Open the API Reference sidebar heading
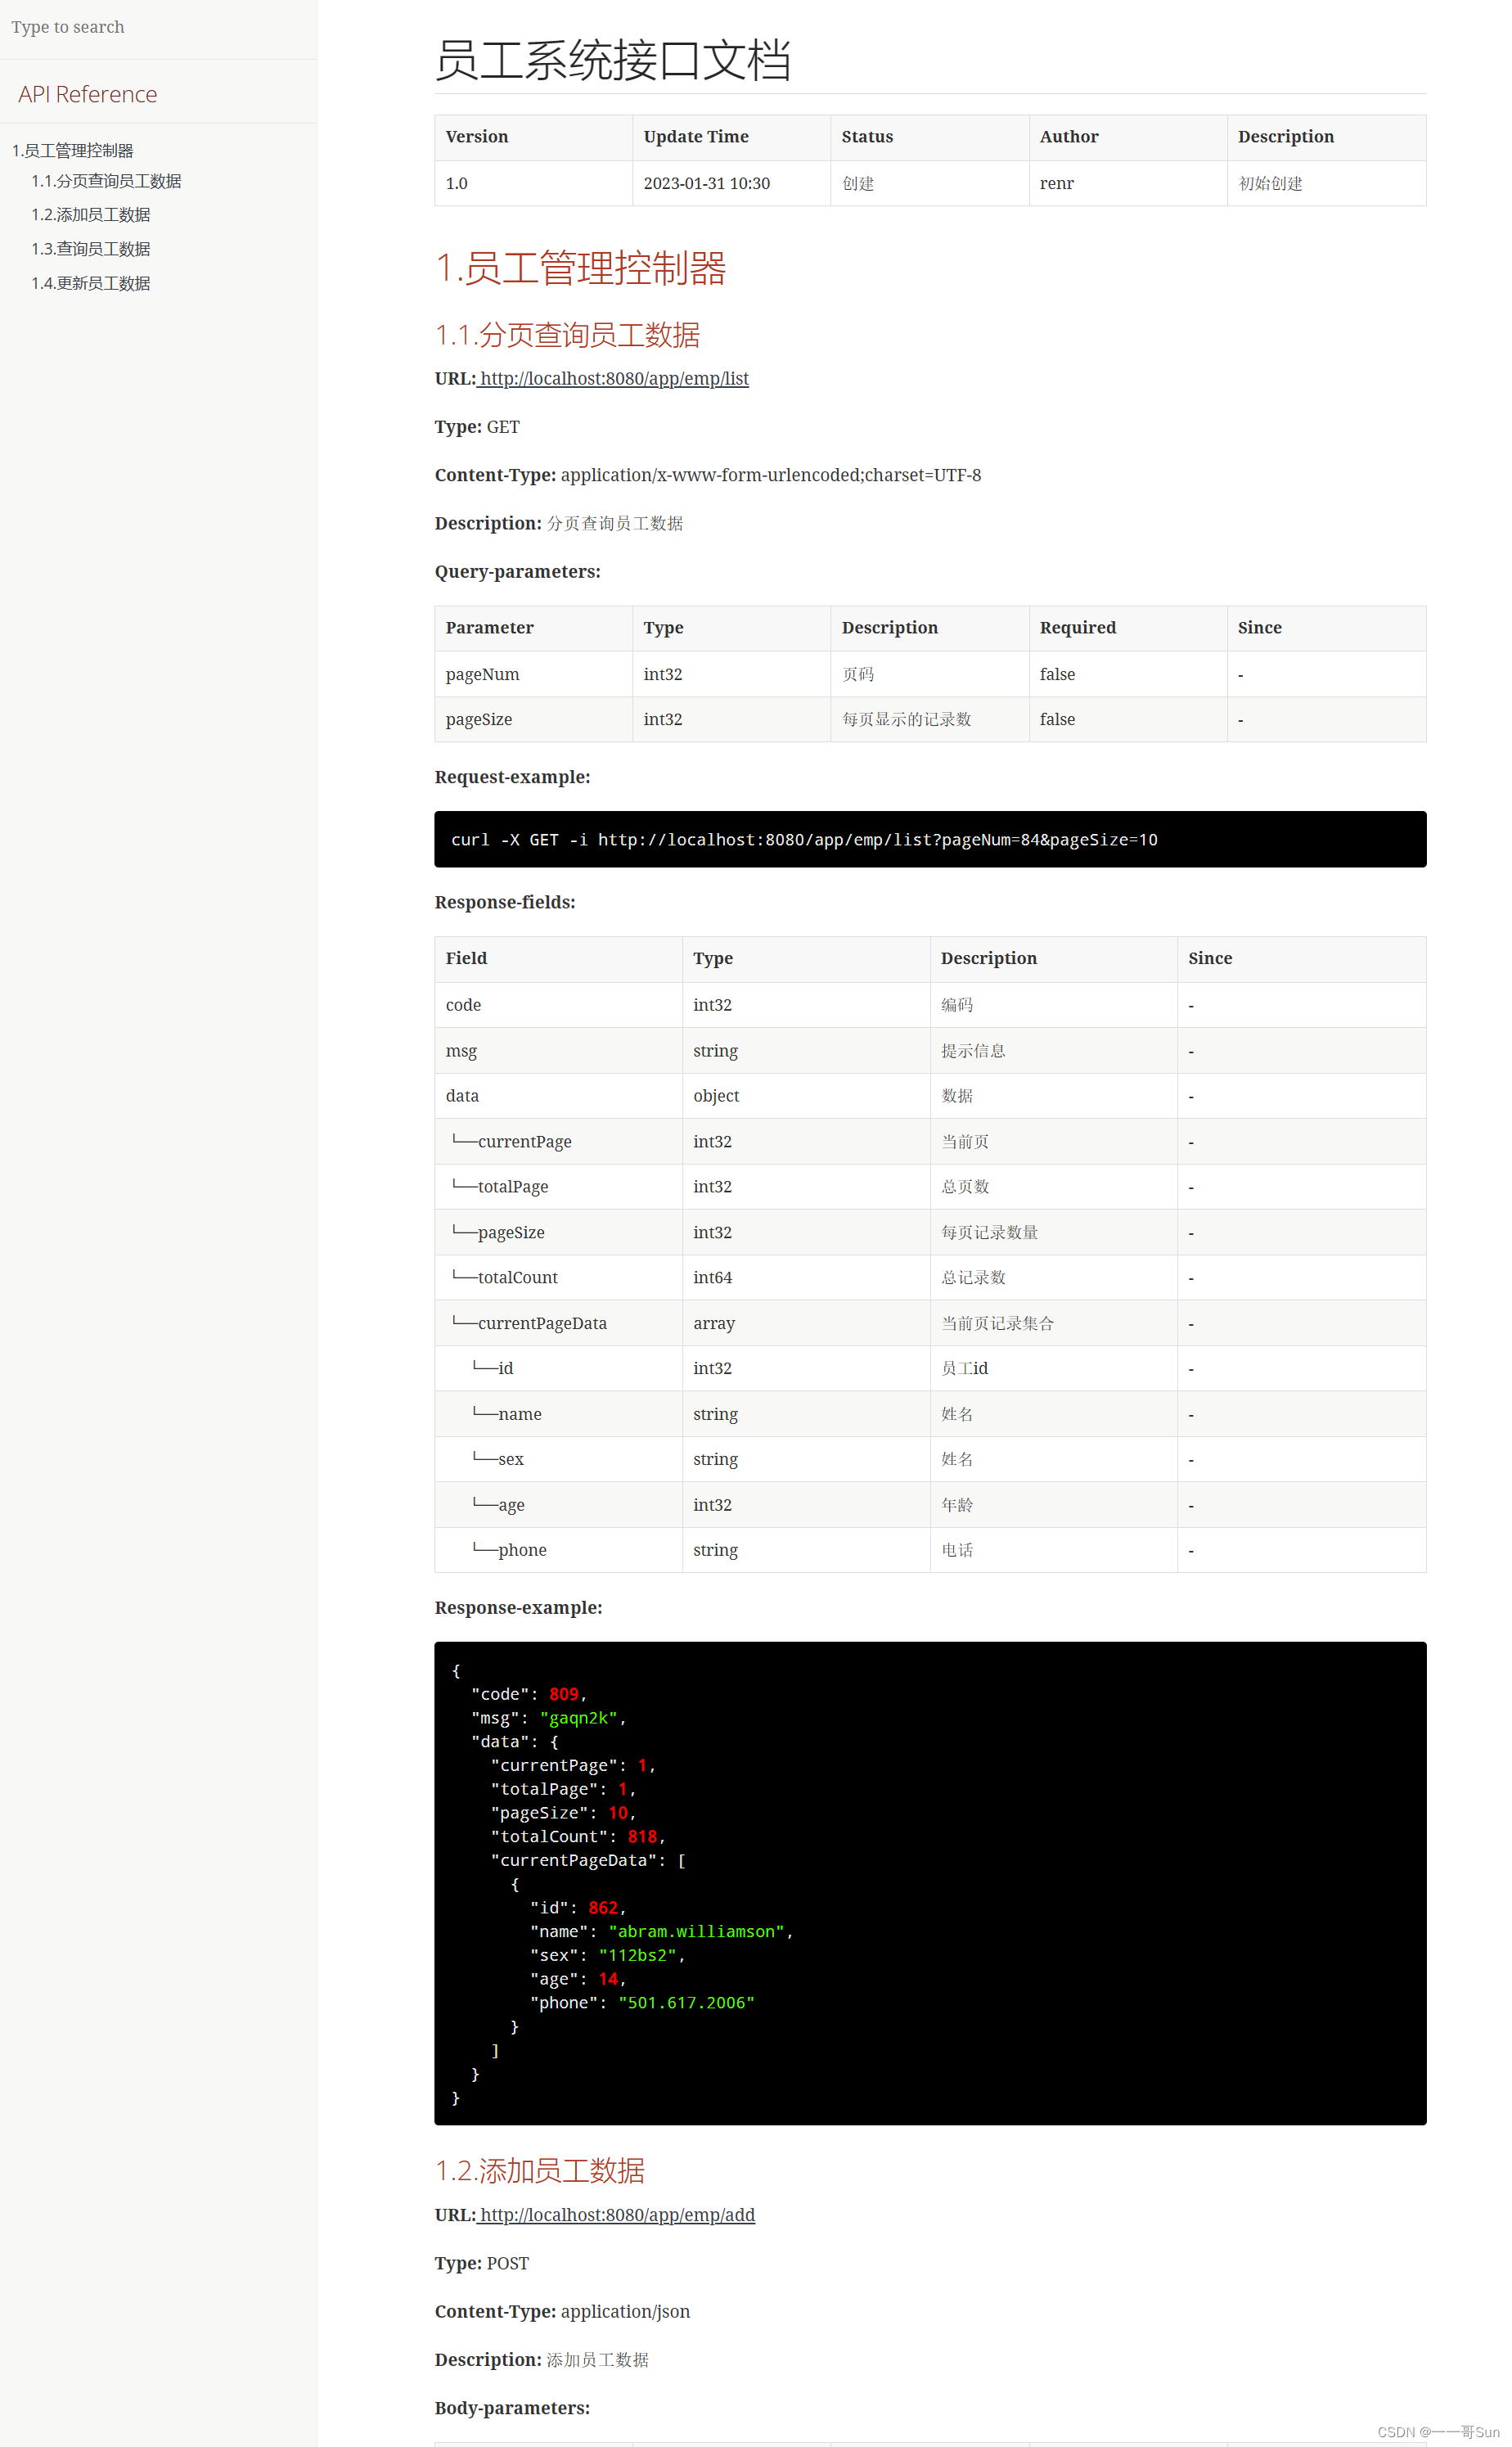 (88, 94)
